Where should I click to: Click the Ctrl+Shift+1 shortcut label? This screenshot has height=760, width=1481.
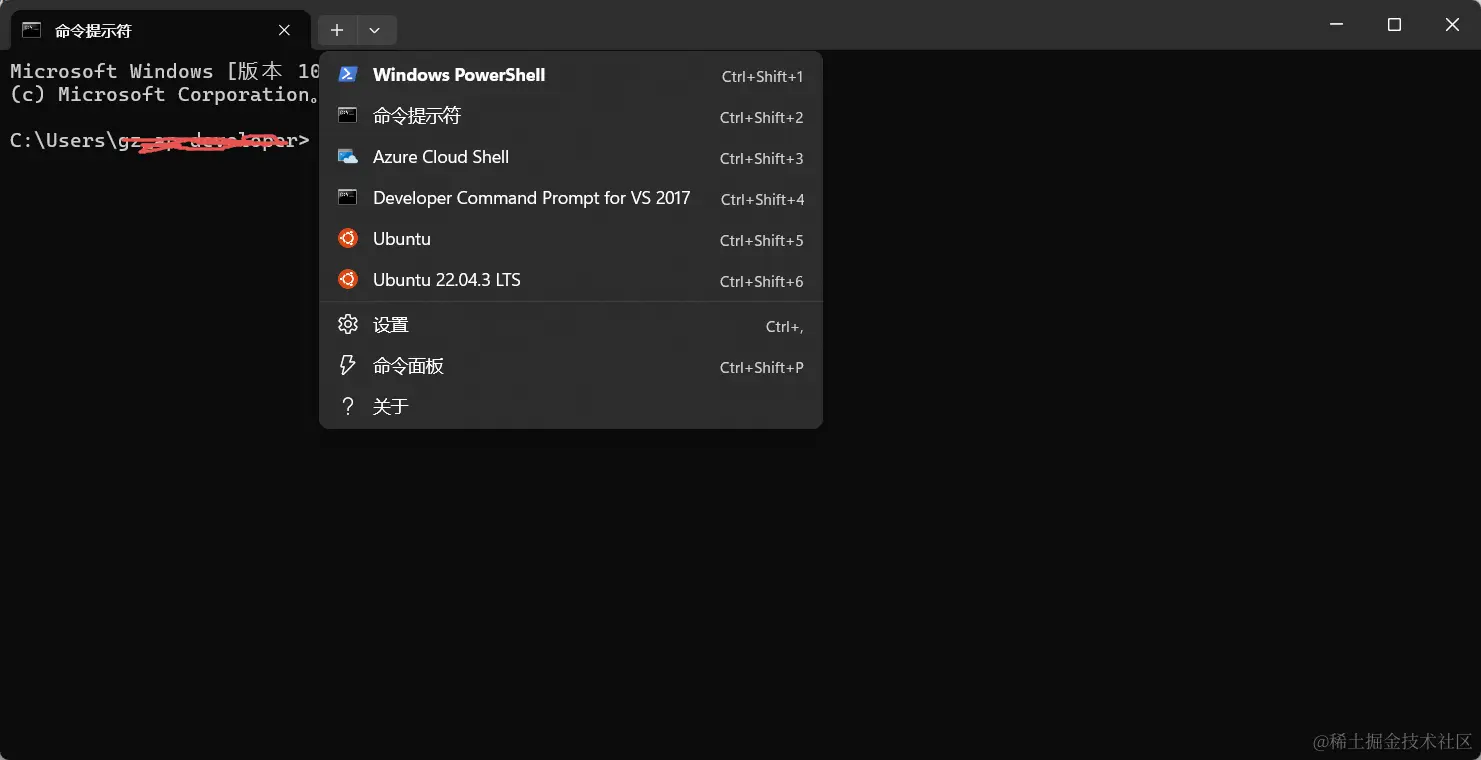tap(762, 76)
